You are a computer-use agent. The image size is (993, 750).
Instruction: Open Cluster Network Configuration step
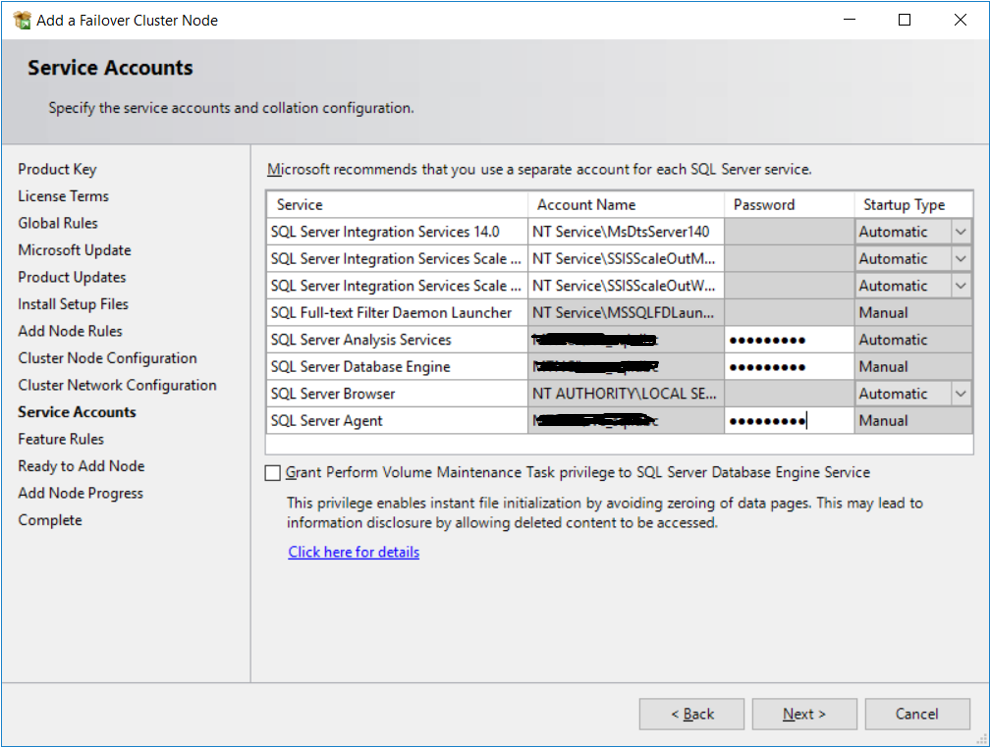(117, 385)
